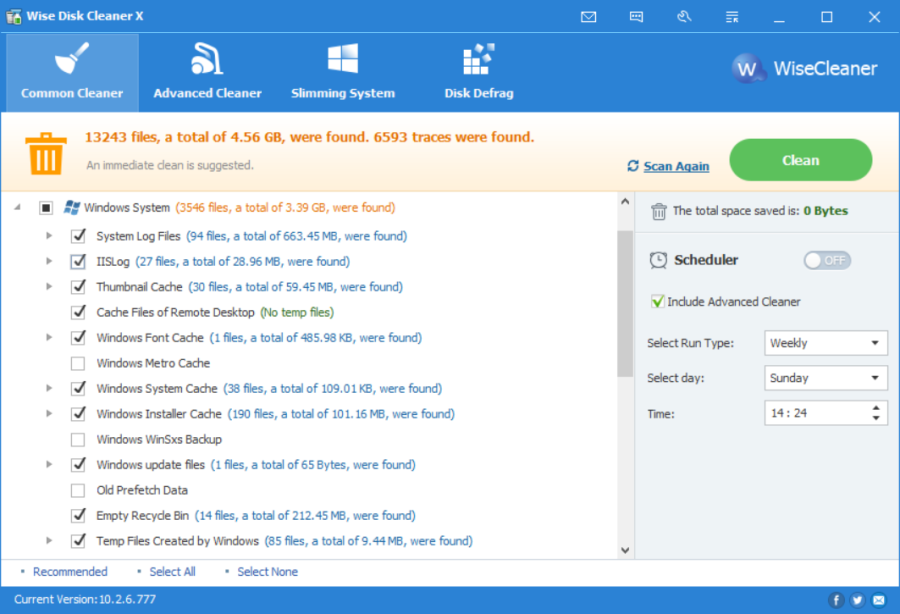The height and width of the screenshot is (614, 900).
Task: Collapse the Windows System tree node
Action: point(17,207)
